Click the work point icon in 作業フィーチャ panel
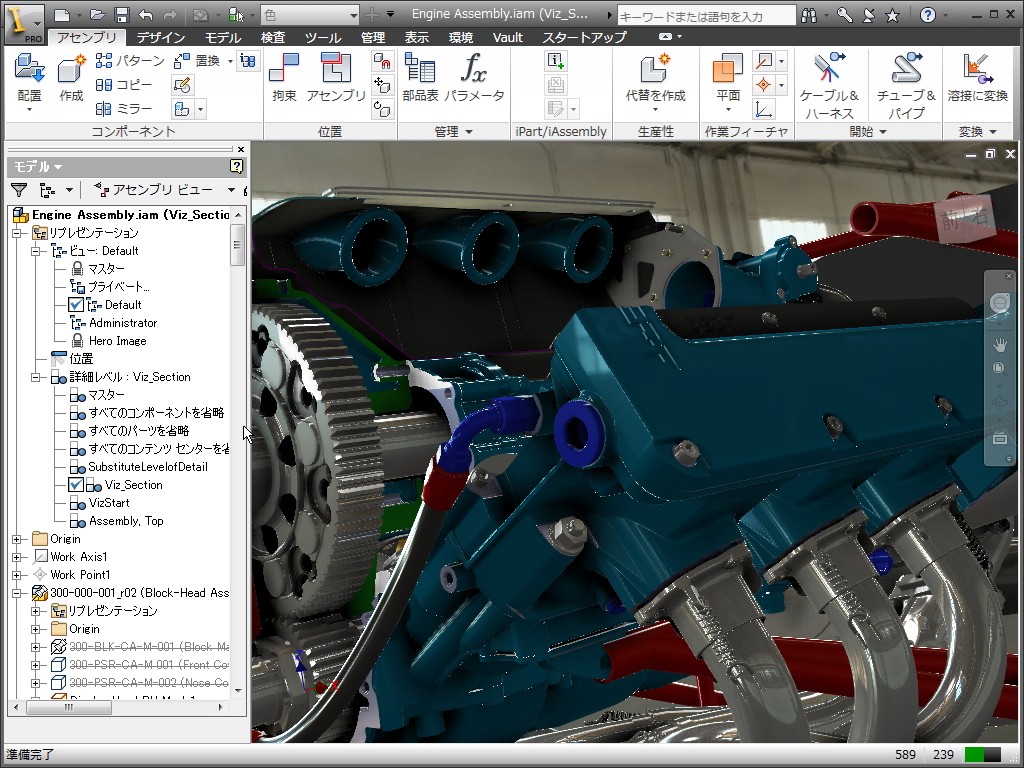 (x=763, y=85)
